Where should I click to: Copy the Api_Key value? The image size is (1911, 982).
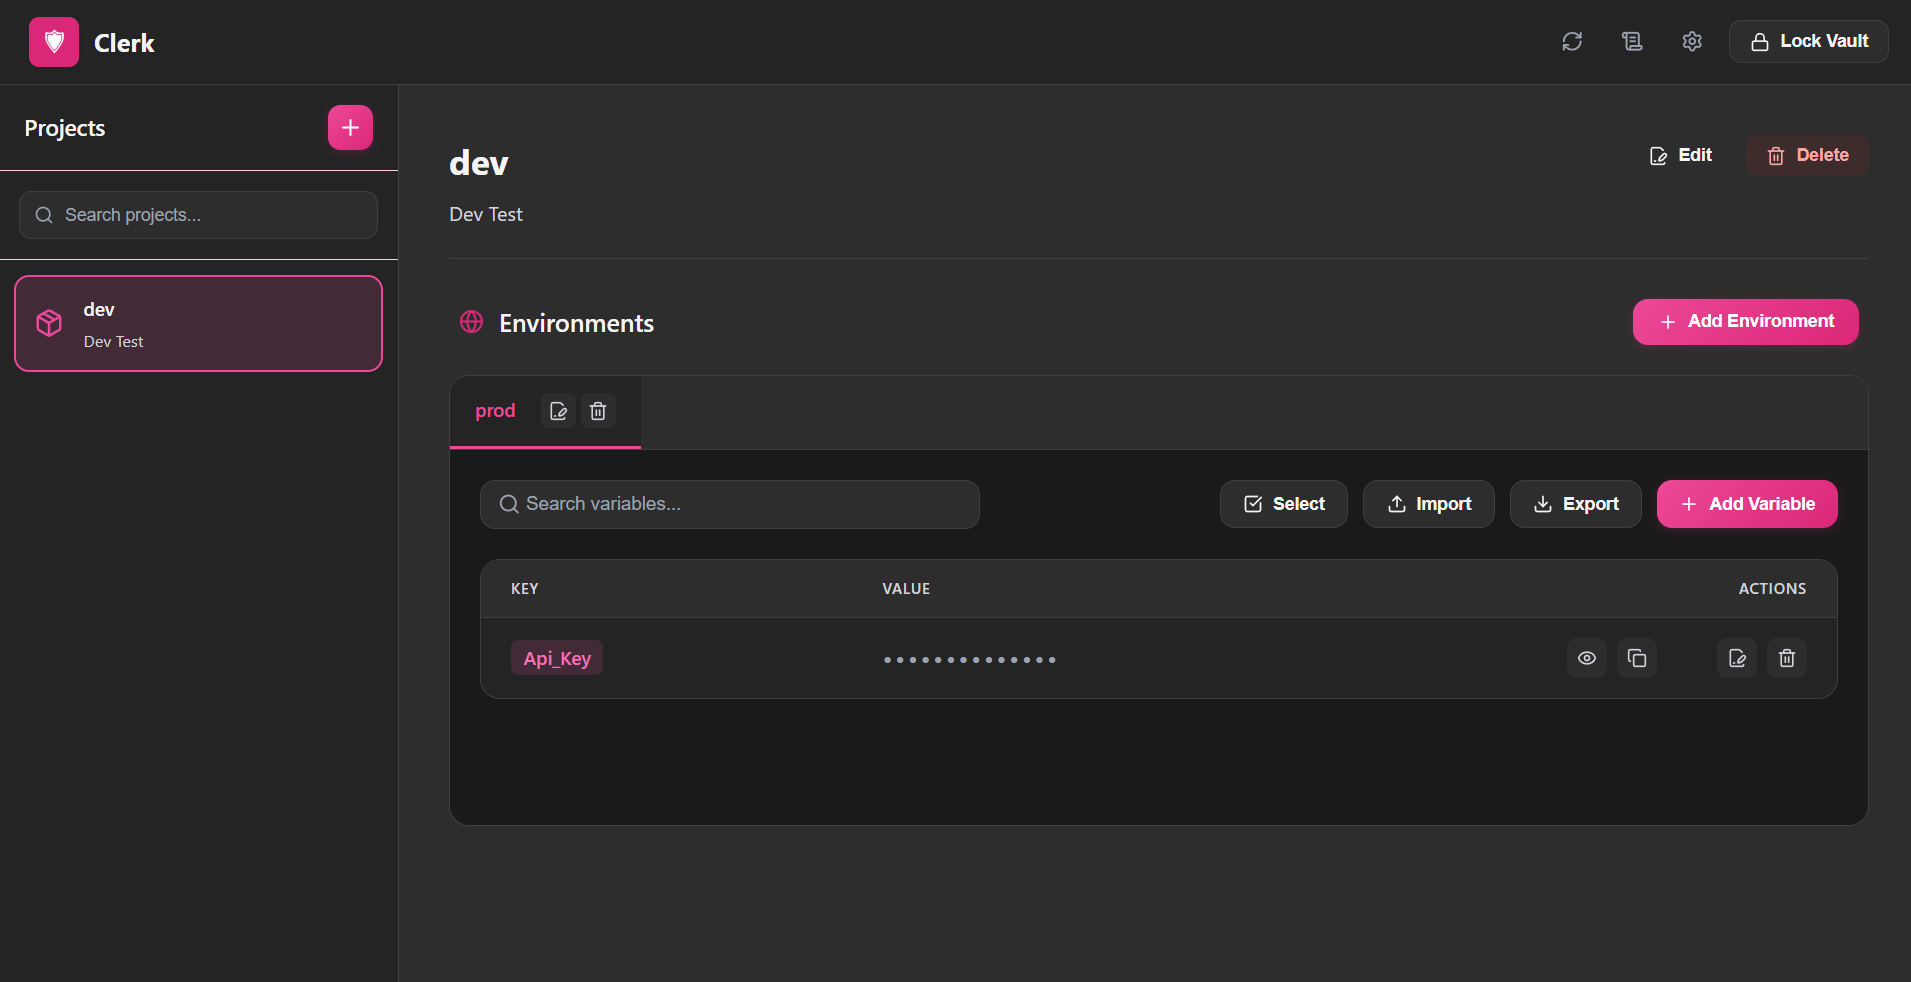coord(1637,658)
